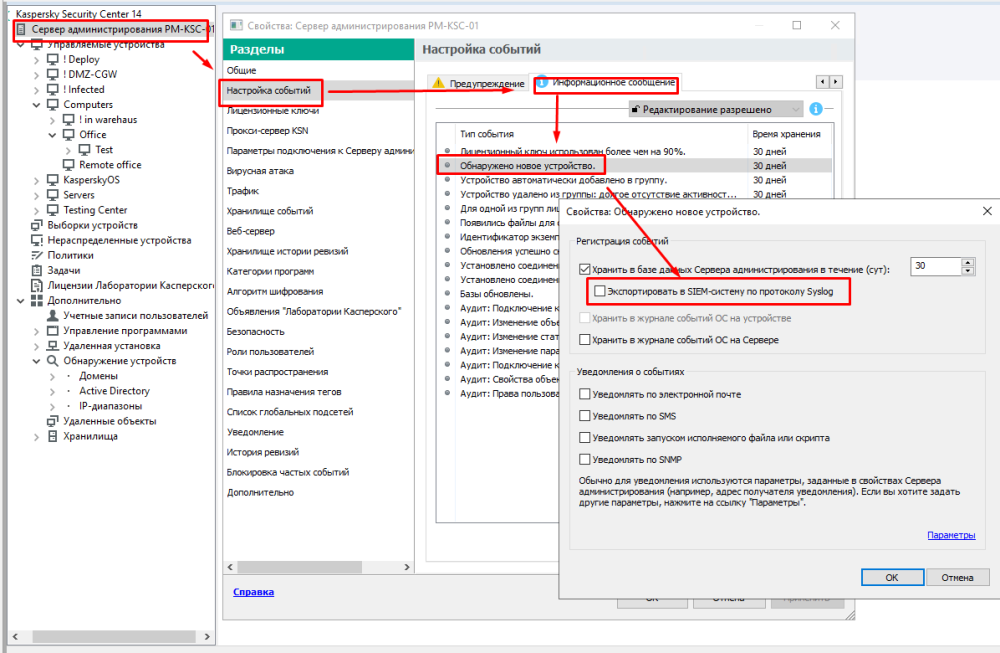Open the Хранилище событий section
Image resolution: width=1000 pixels, height=653 pixels.
coord(270,211)
